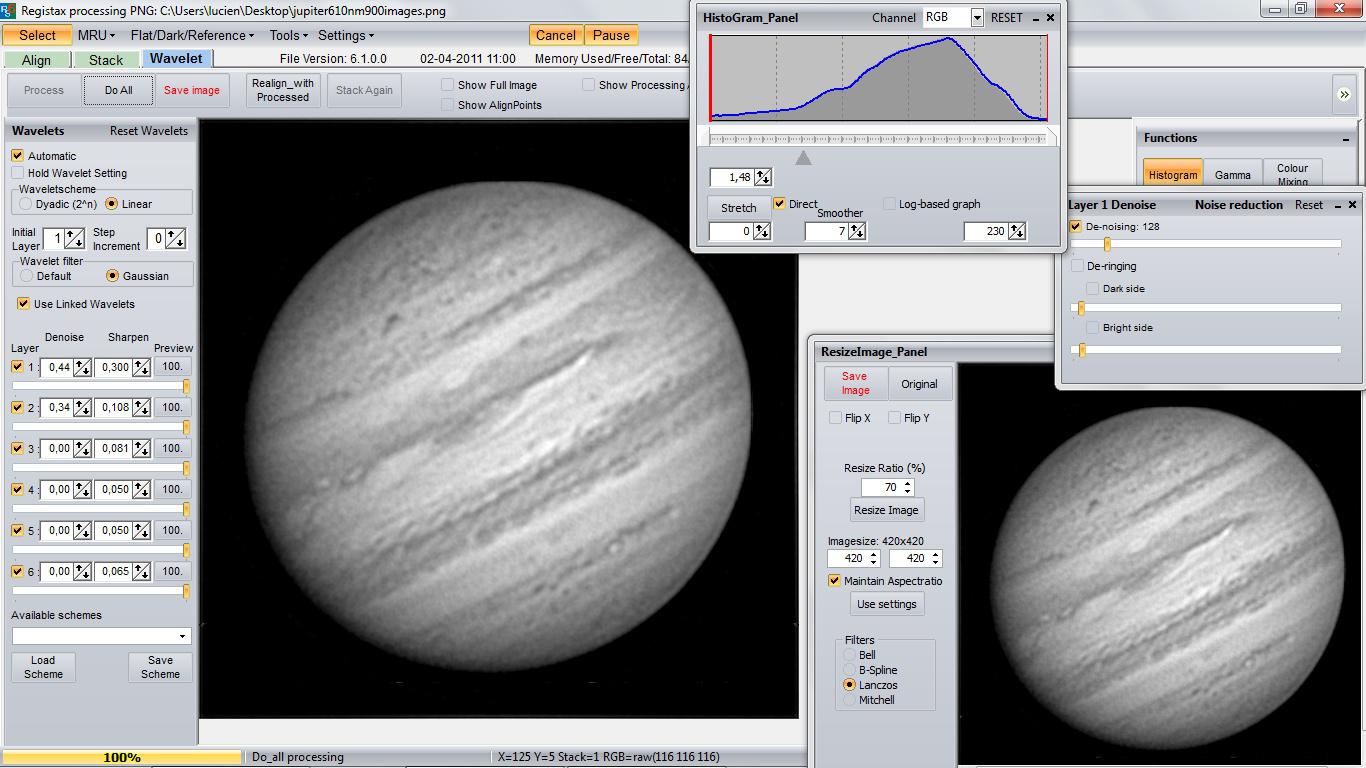The width and height of the screenshot is (1366, 768).
Task: Click the Layer 1 Denoise spinner arrows
Action: tap(82, 367)
